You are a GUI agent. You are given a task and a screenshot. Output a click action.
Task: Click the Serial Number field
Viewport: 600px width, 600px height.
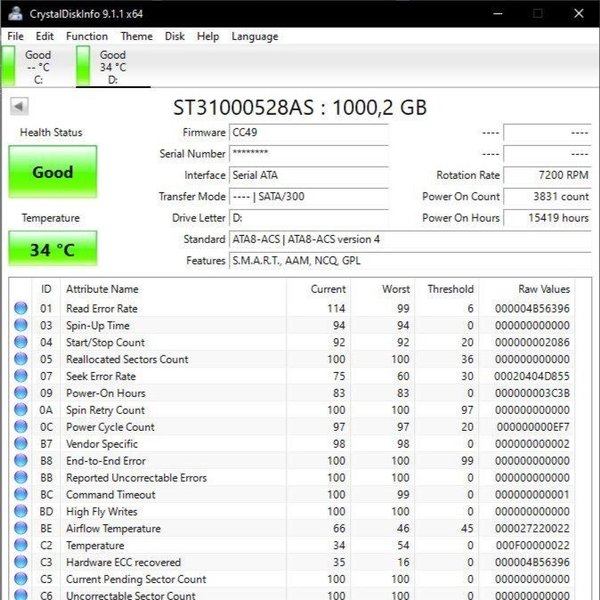click(x=307, y=154)
